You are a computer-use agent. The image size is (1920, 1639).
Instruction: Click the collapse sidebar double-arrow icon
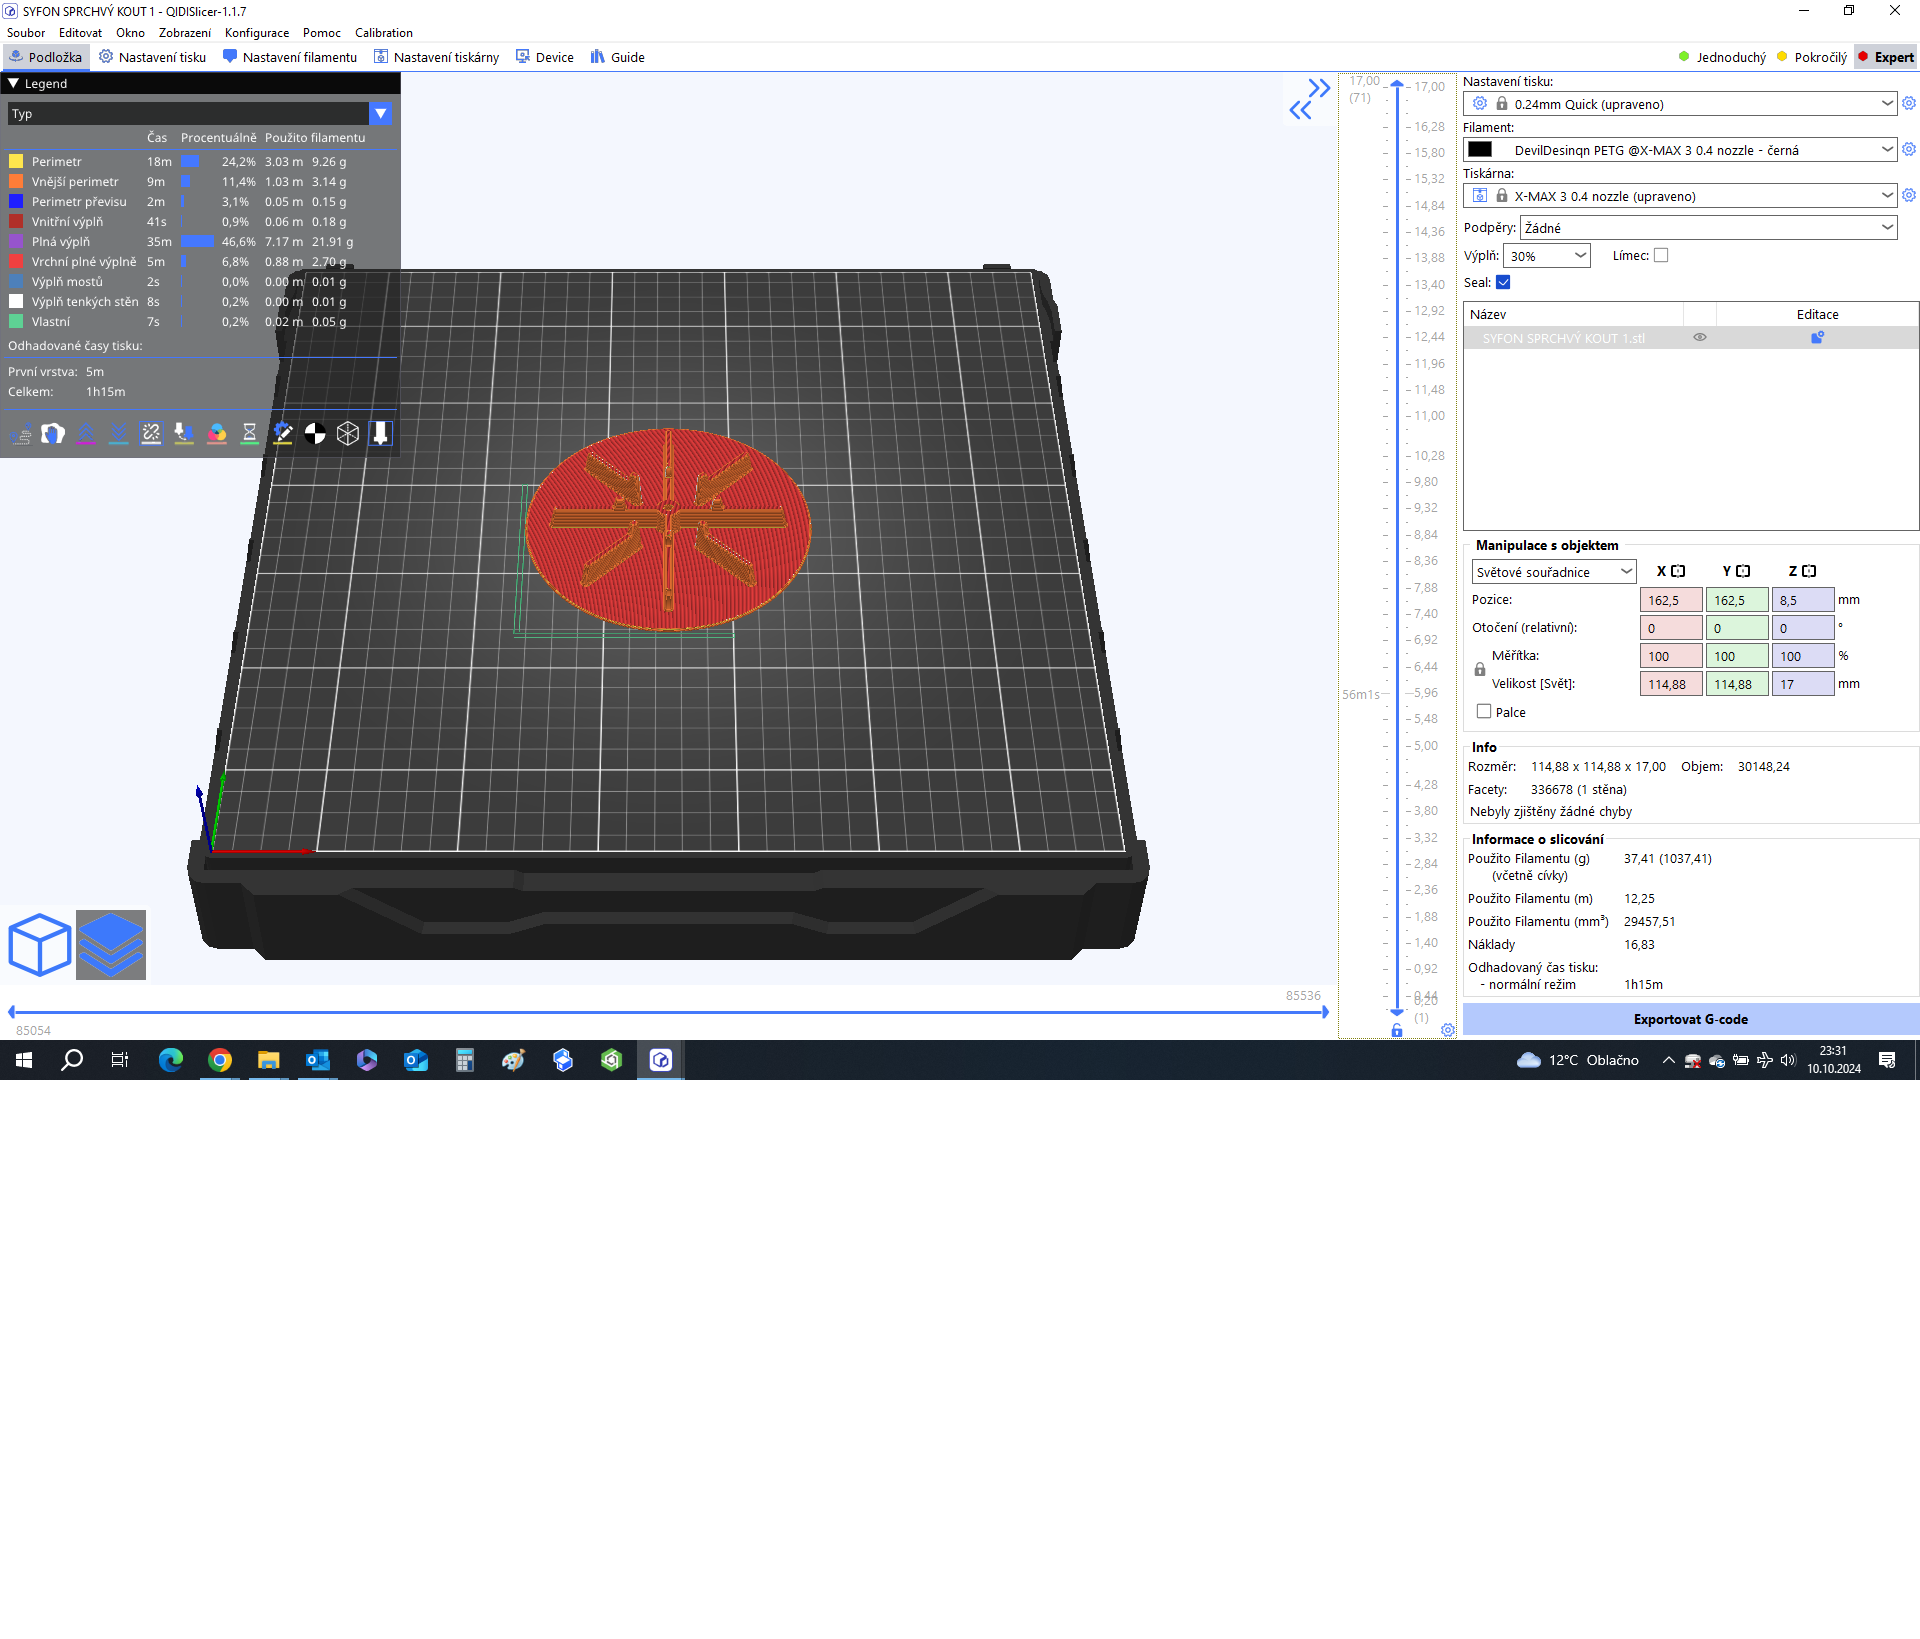pyautogui.click(x=1310, y=99)
